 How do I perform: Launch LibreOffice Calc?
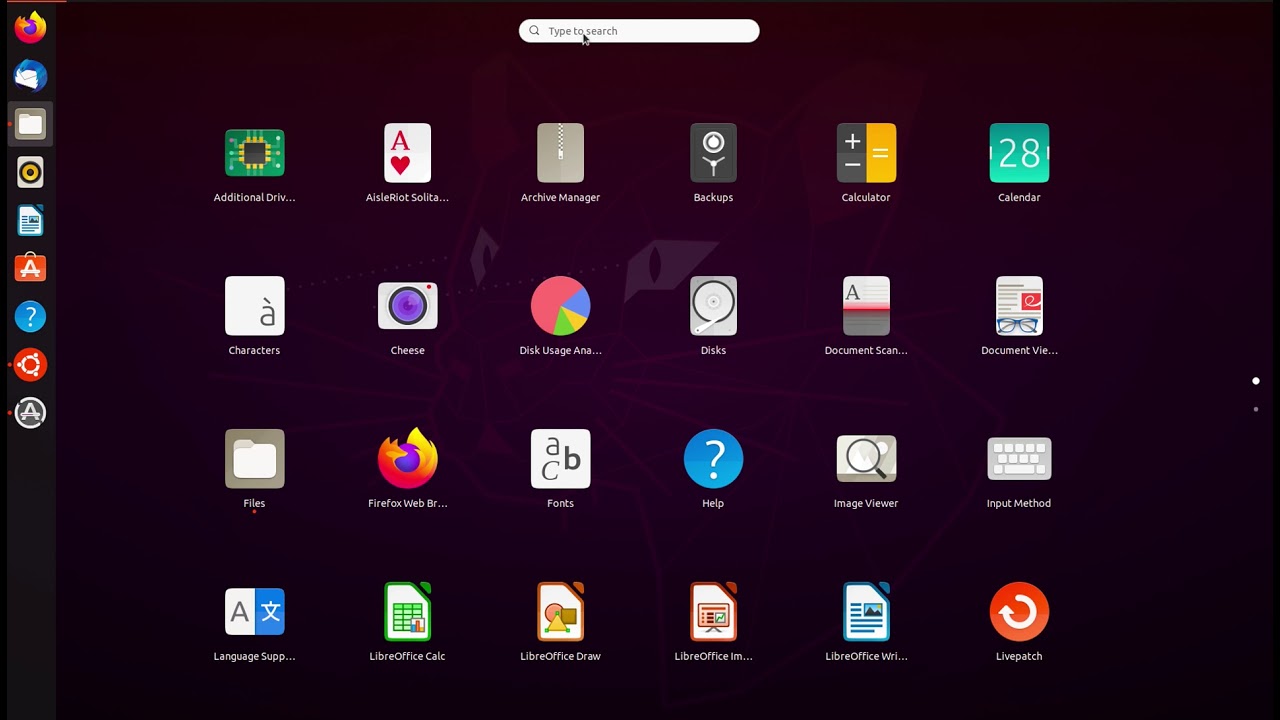click(x=407, y=613)
